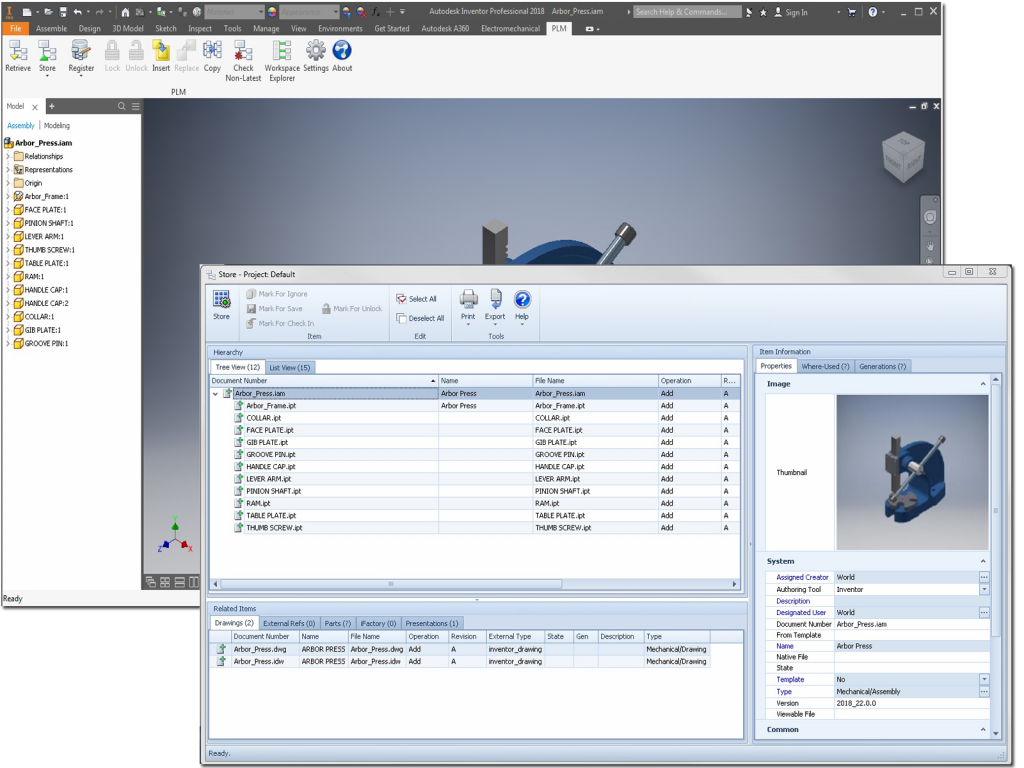This screenshot has width=1024, height=768.
Task: Expand Arbor_Frame:1 in the model tree
Action: click(8, 197)
